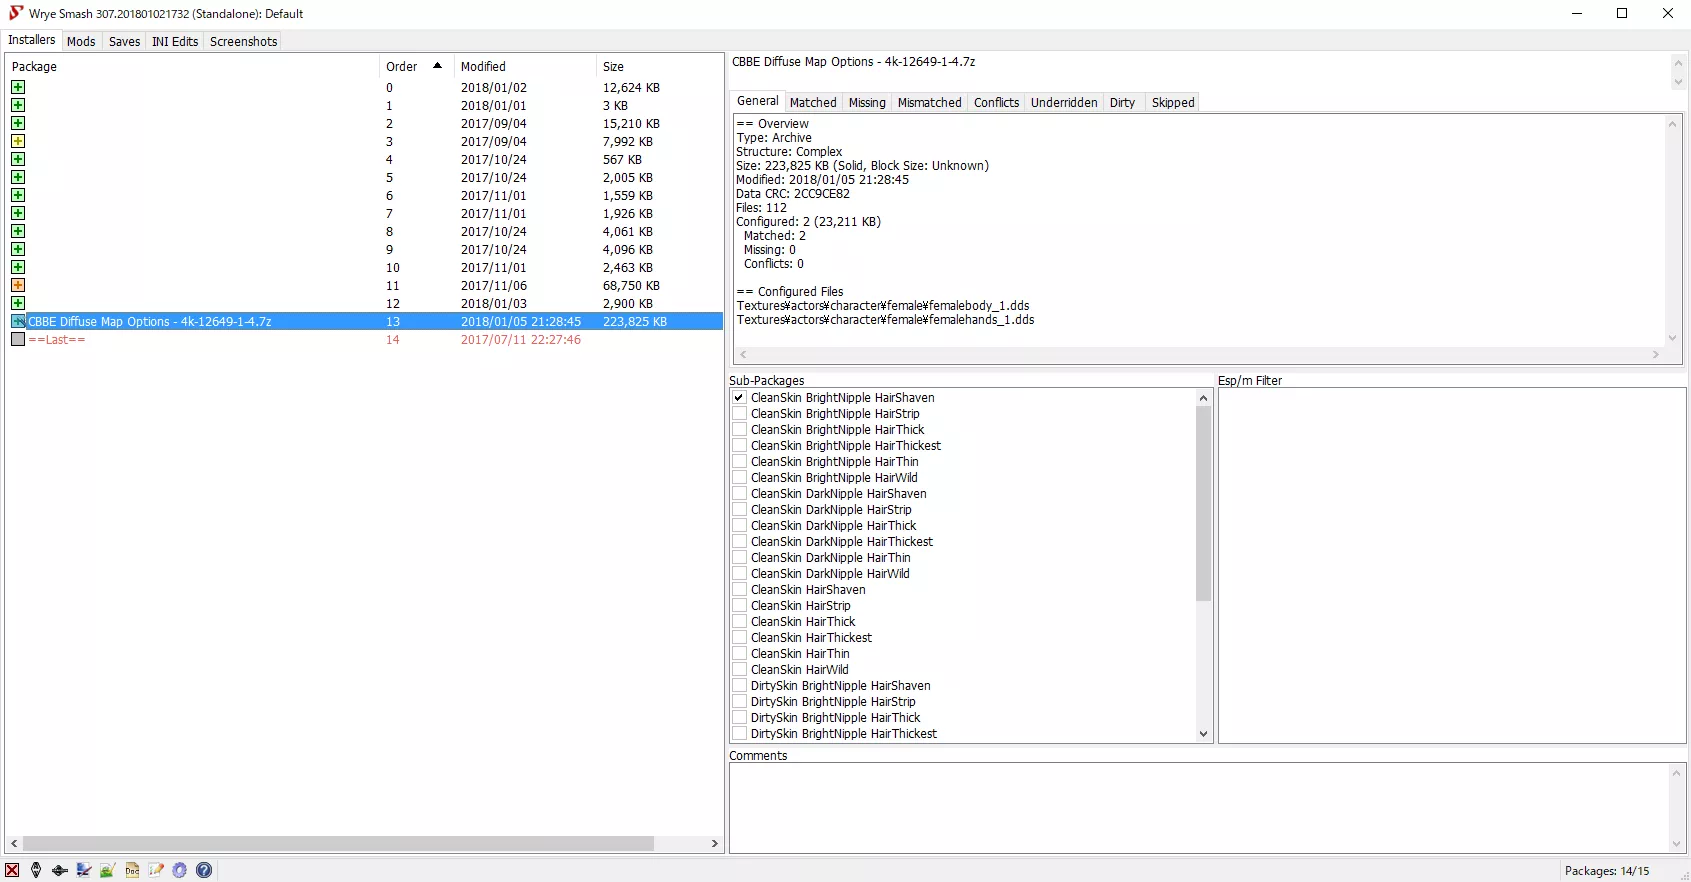The image size is (1691, 882).
Task: Launch the game via dragon logo icon
Action: pos(36,870)
